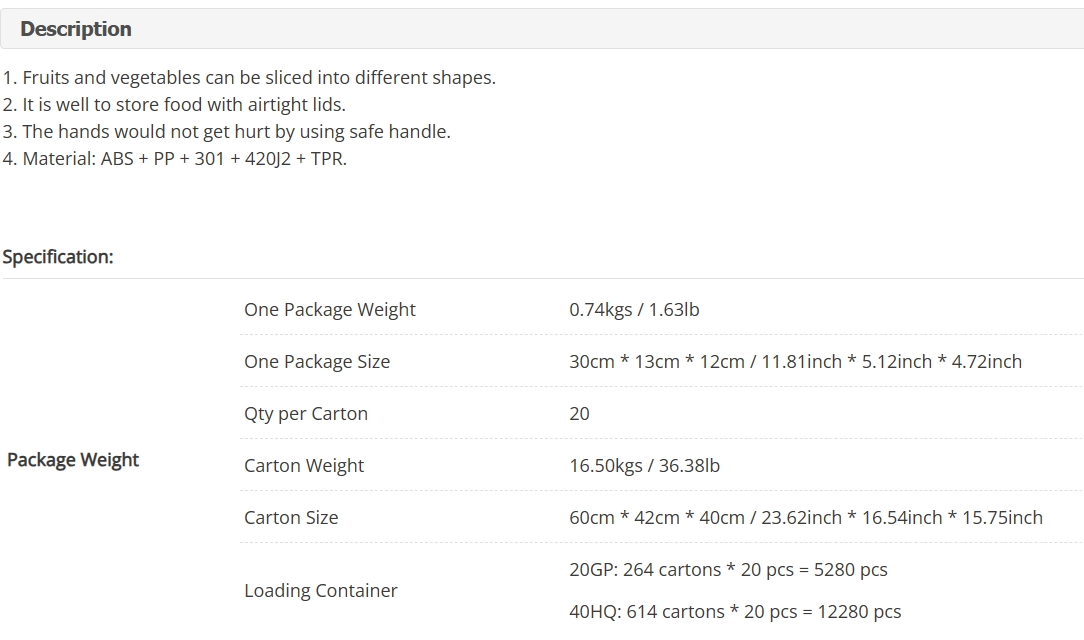The width and height of the screenshot is (1084, 640).
Task: Select the 40HQ 614 cartons line
Action: click(x=735, y=612)
